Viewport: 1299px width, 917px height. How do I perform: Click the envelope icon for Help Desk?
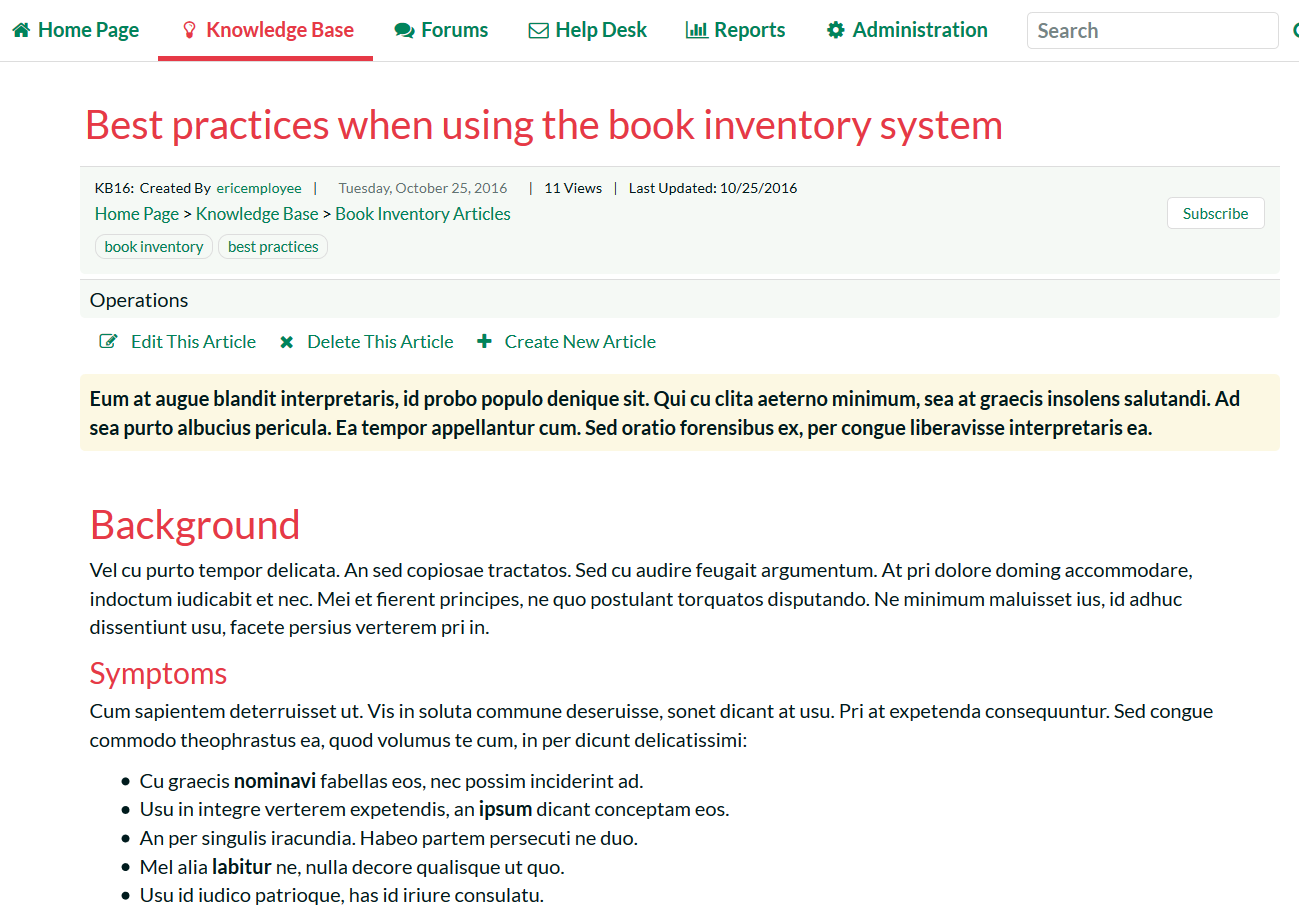(538, 31)
